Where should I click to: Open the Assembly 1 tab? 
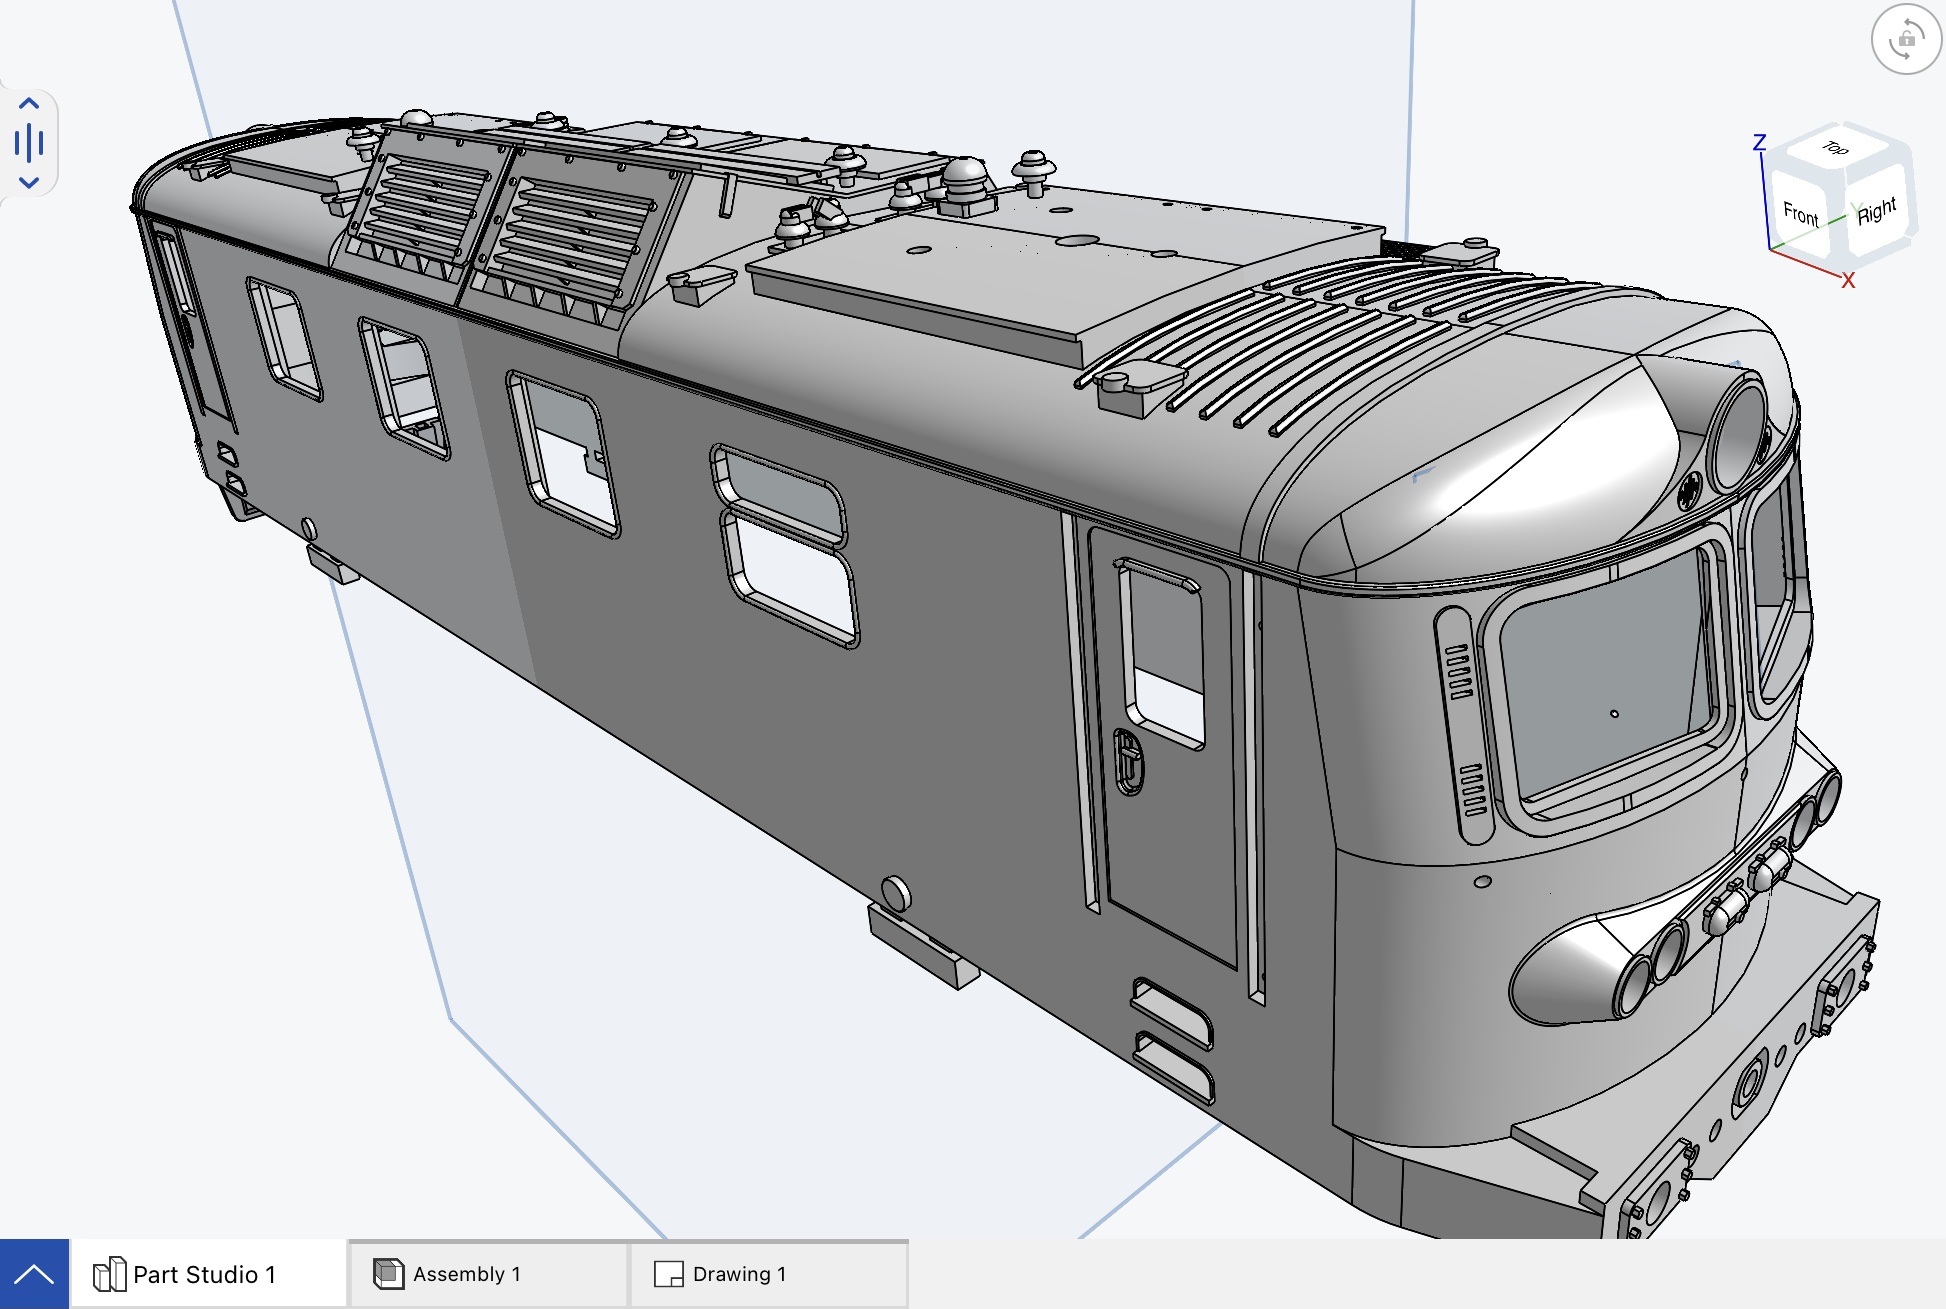tap(467, 1274)
